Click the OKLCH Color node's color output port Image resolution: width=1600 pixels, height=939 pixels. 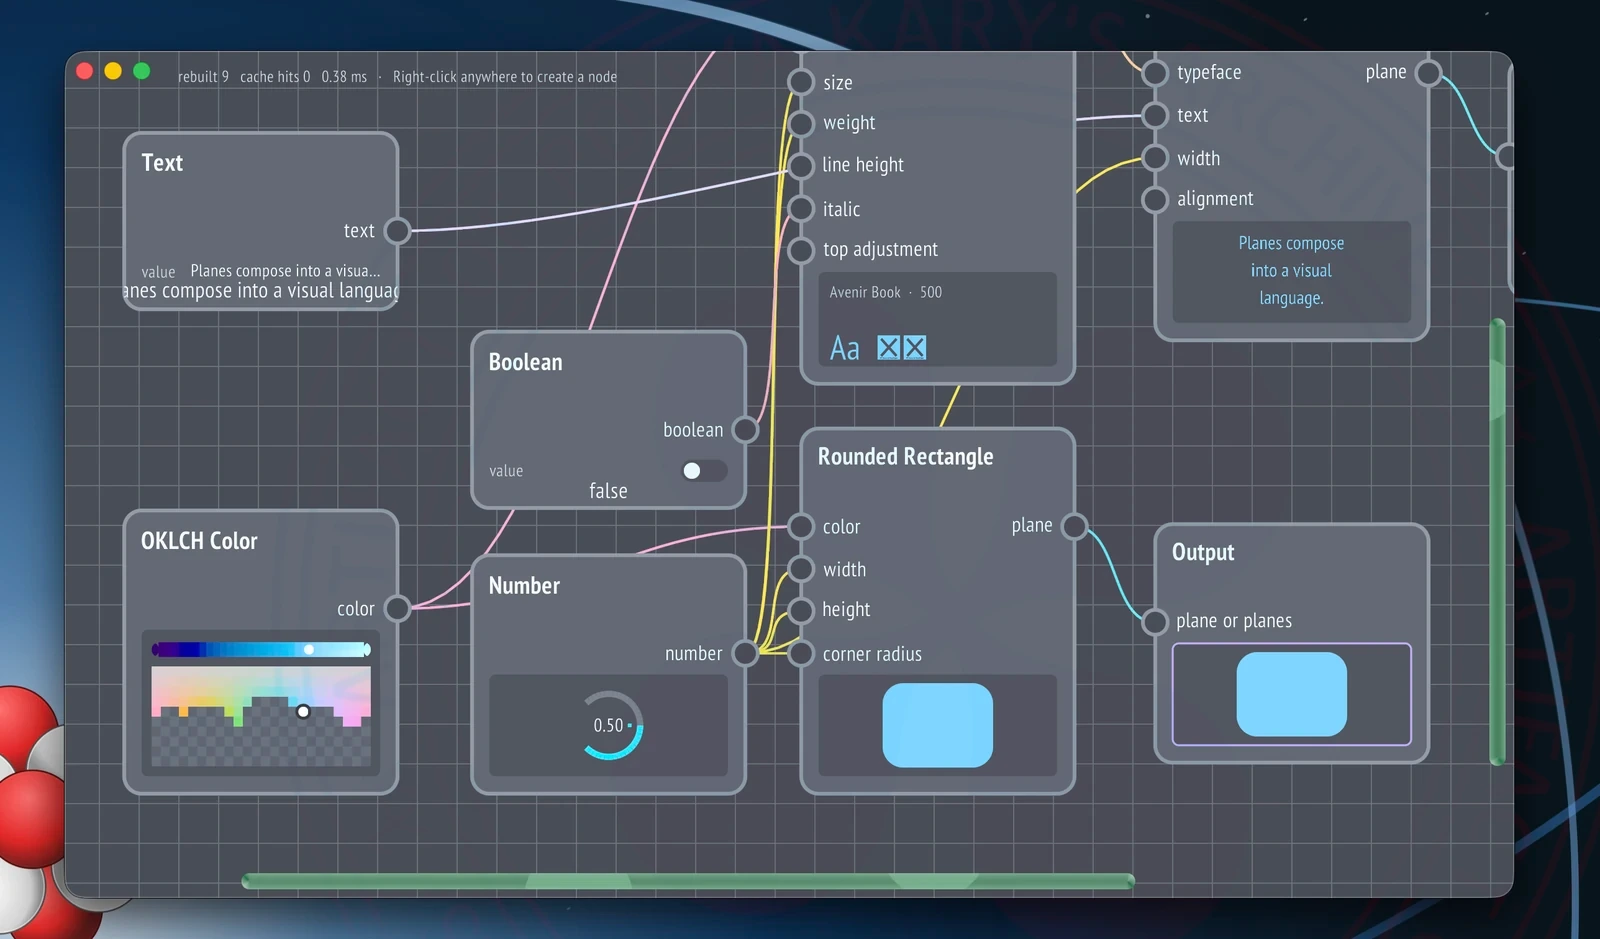point(397,608)
